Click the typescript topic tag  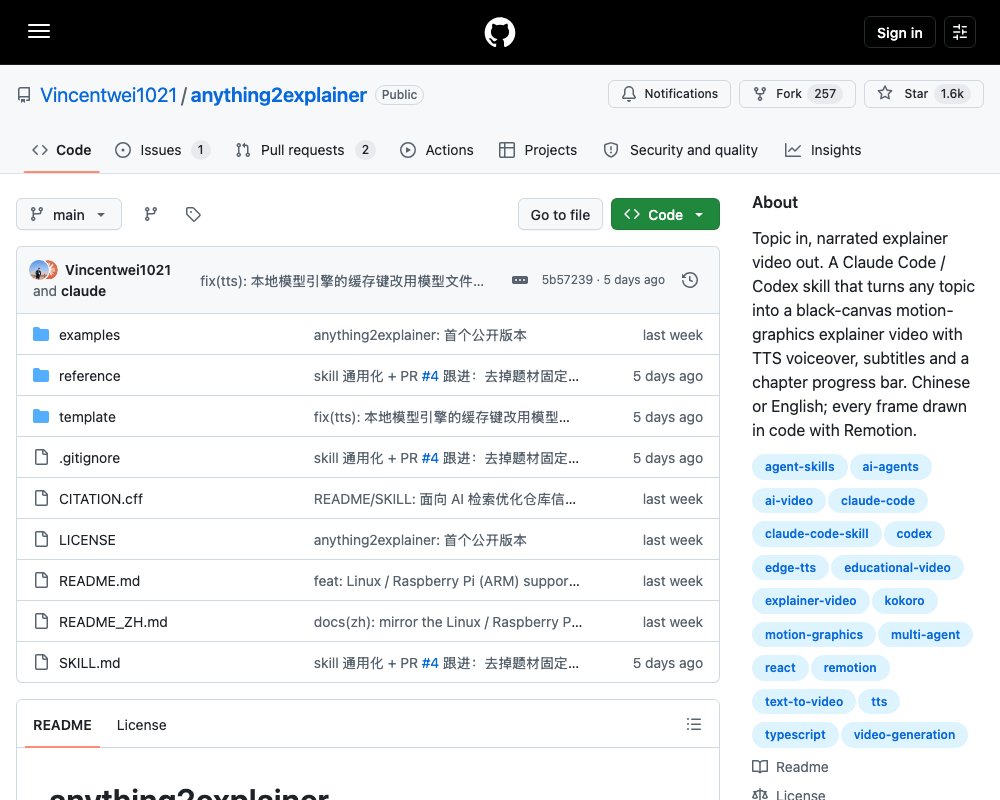(x=795, y=734)
